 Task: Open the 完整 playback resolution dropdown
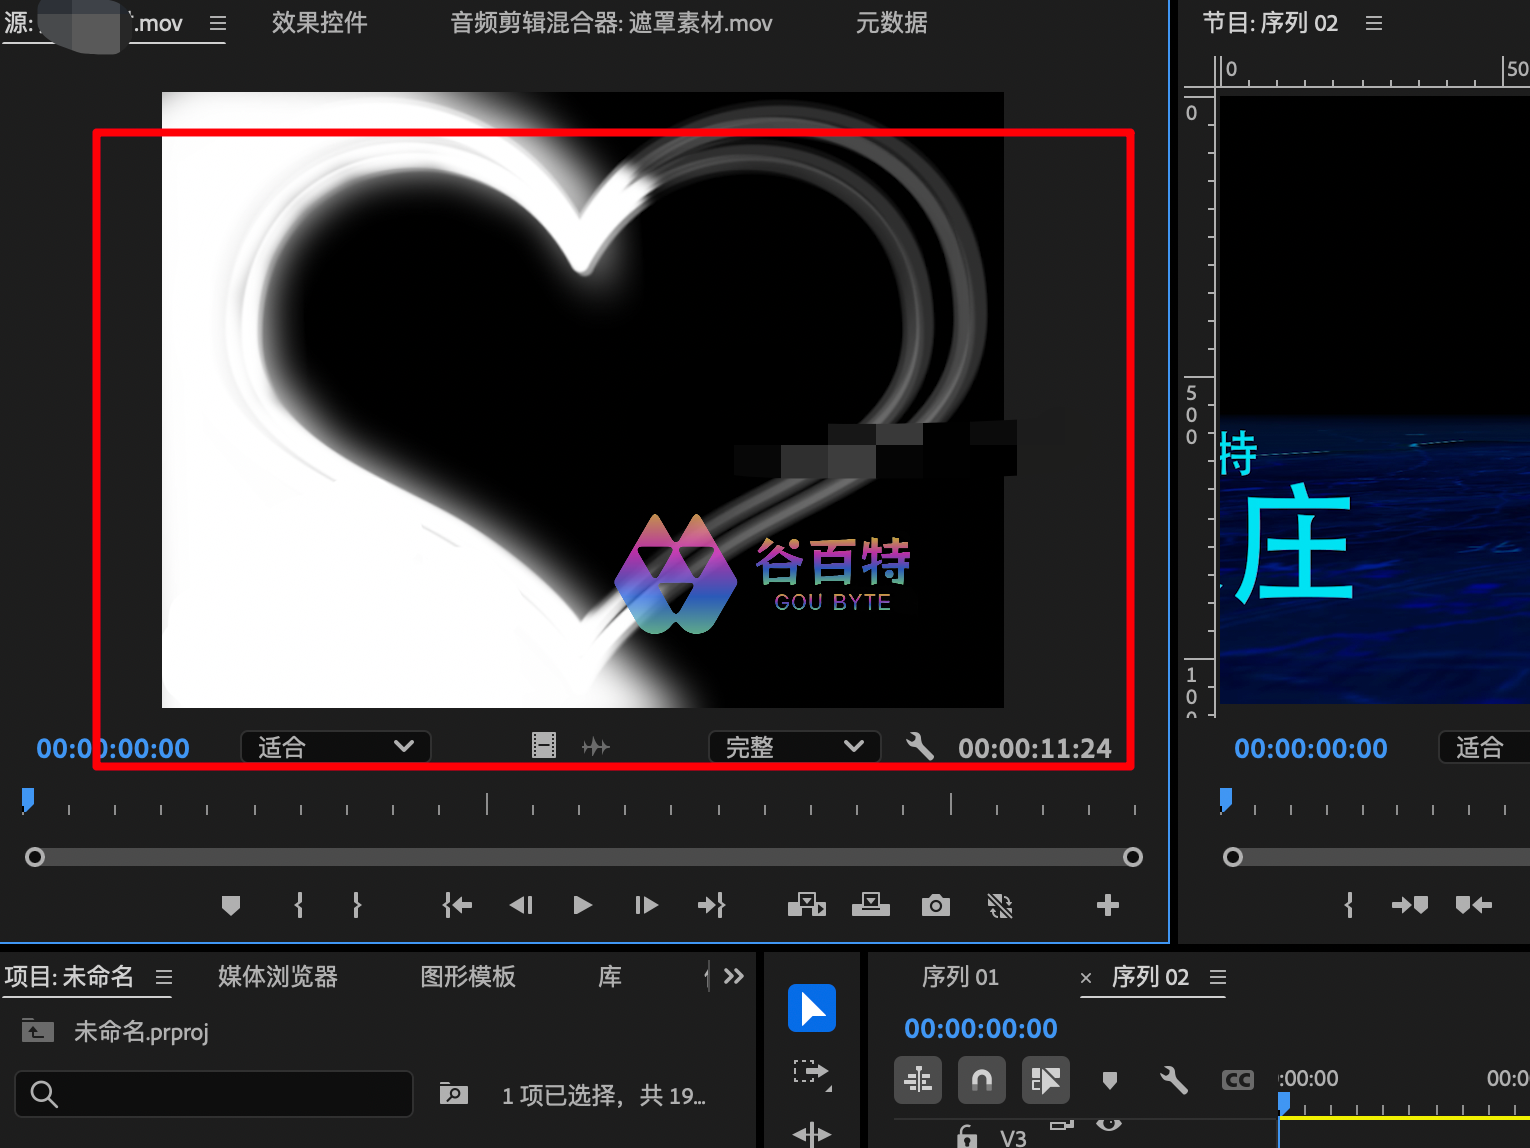[x=794, y=747]
